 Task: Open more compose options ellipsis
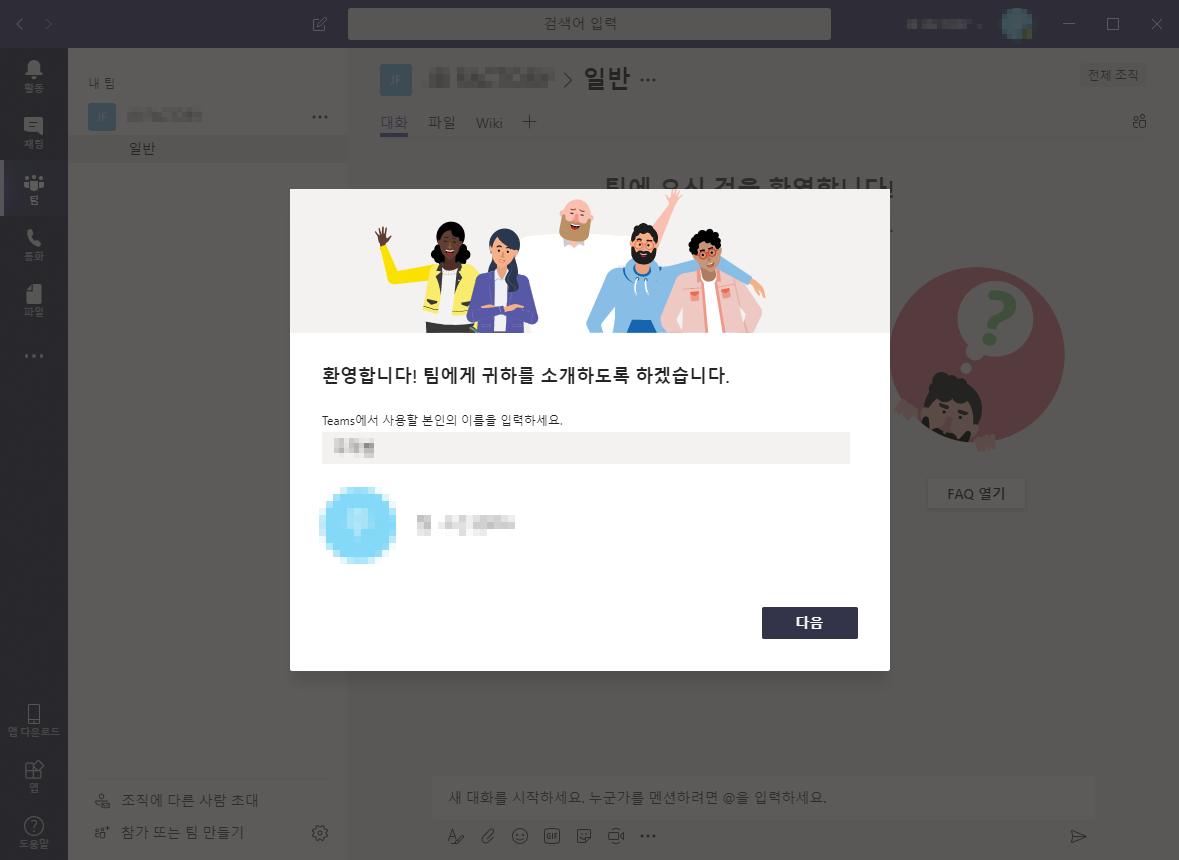(x=648, y=836)
